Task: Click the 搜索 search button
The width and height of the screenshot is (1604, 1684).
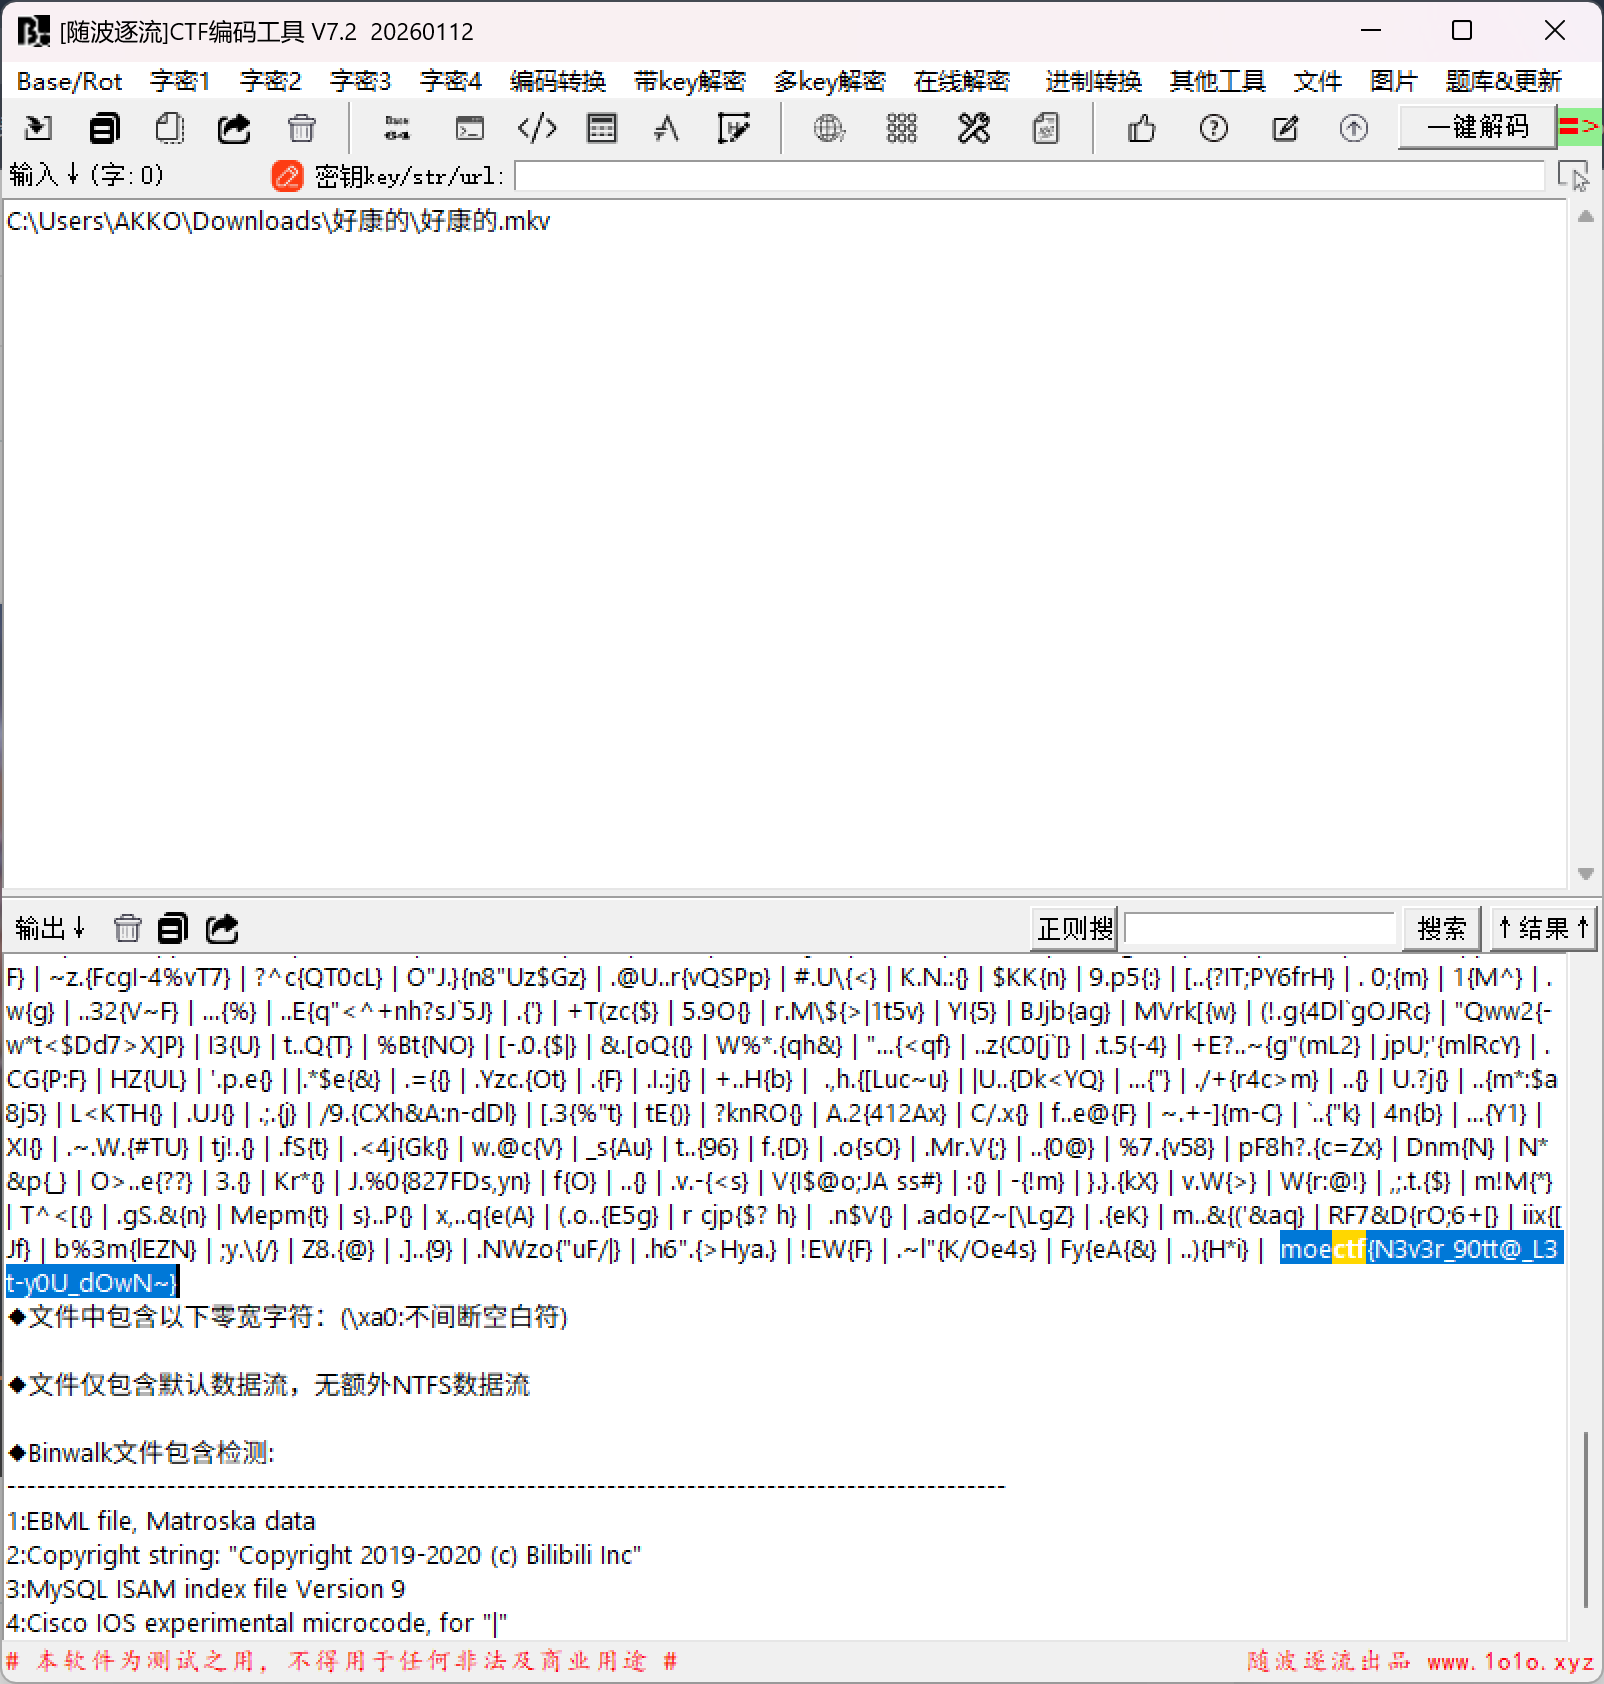Action: tap(1440, 929)
